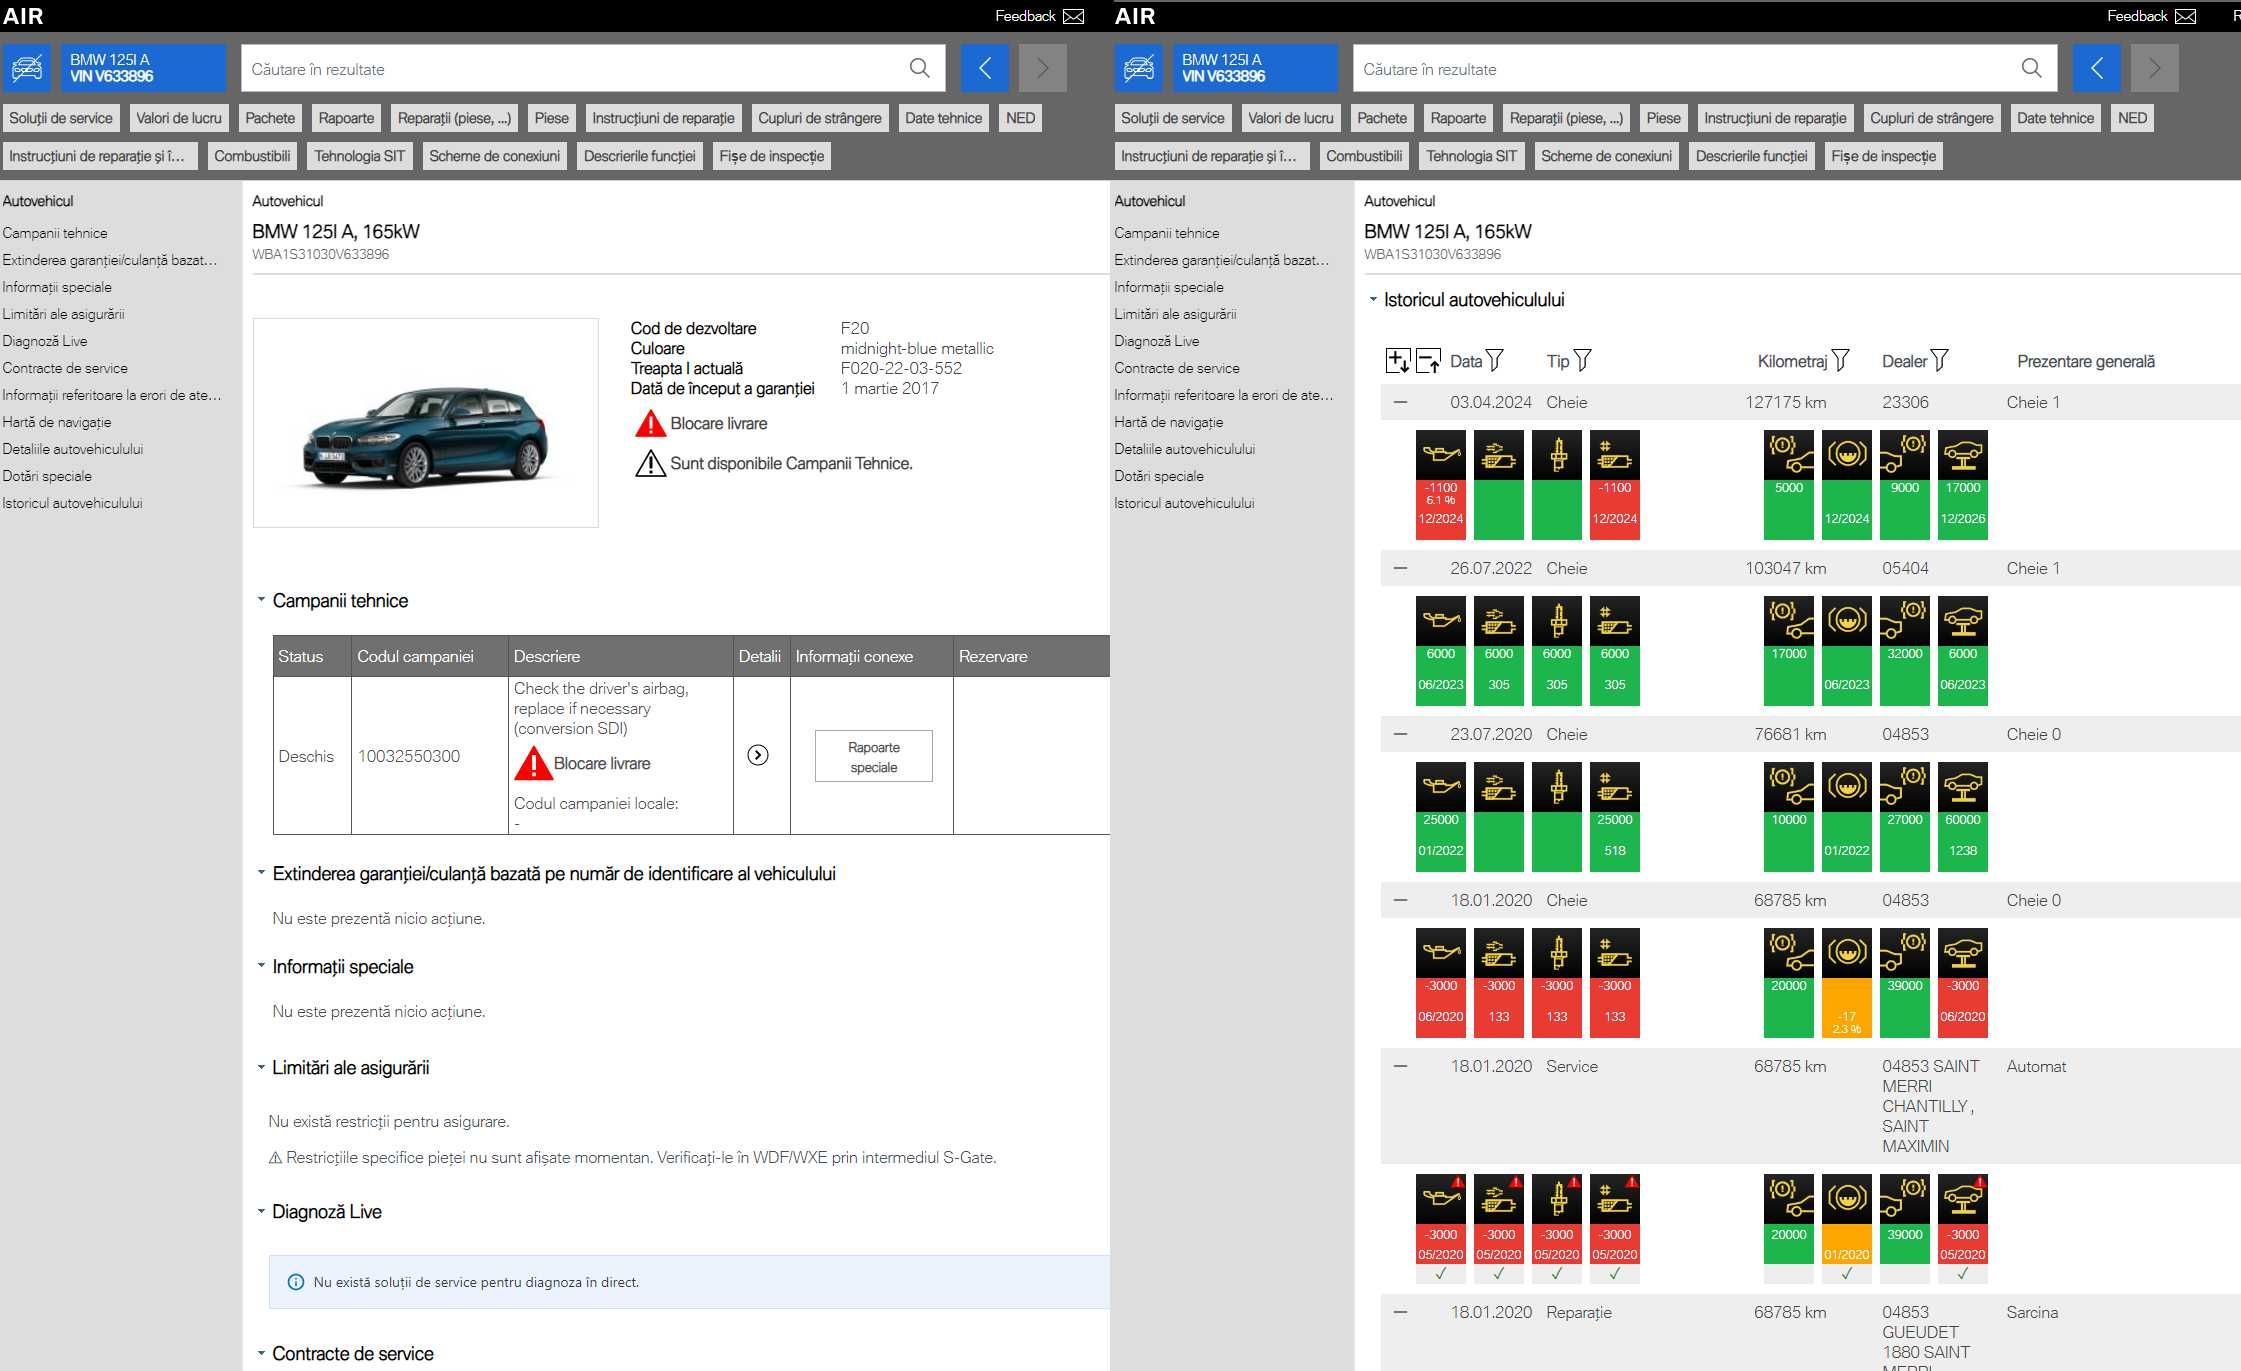2241x1371 pixels.
Task: Click BMW 125I A vehicle button in left window
Action: pyautogui.click(x=143, y=68)
